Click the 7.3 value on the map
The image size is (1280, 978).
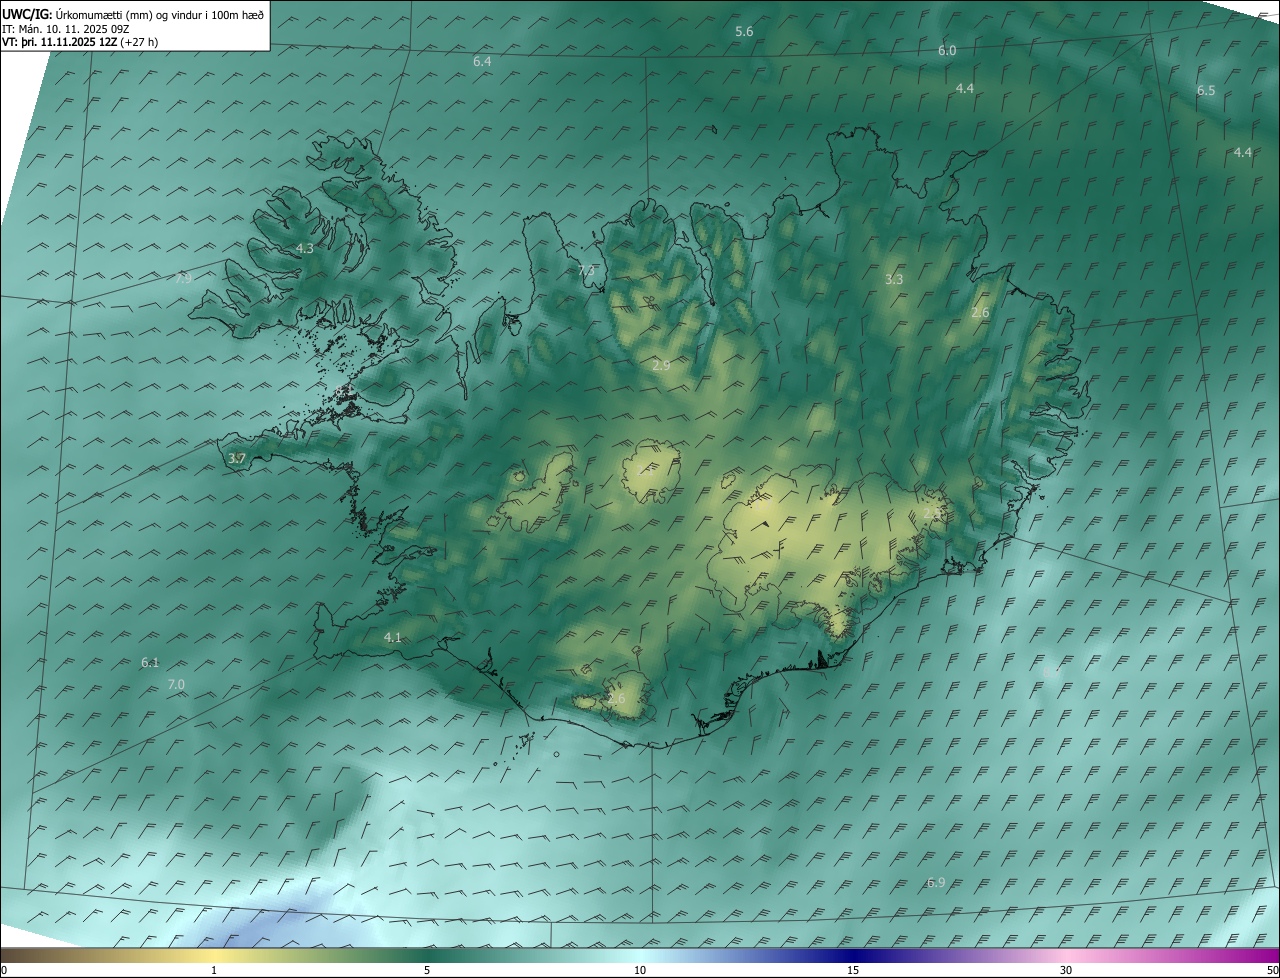click(x=586, y=271)
